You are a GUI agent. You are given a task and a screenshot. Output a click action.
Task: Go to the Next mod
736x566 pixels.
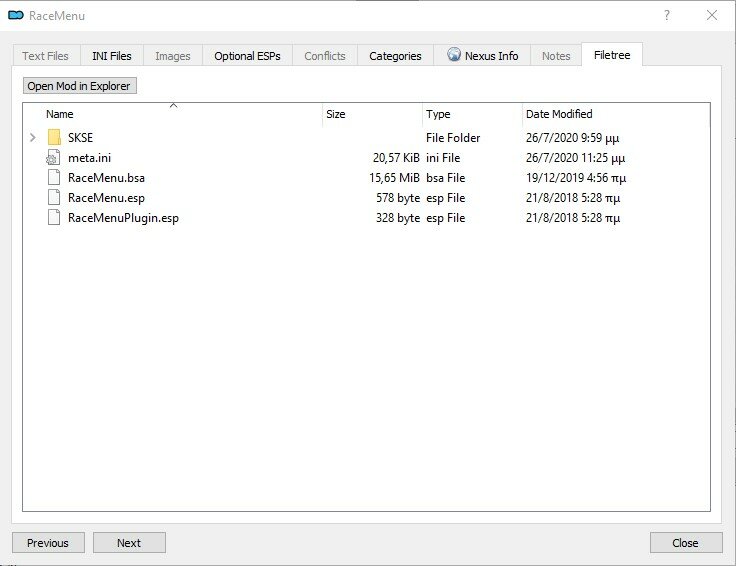[129, 543]
